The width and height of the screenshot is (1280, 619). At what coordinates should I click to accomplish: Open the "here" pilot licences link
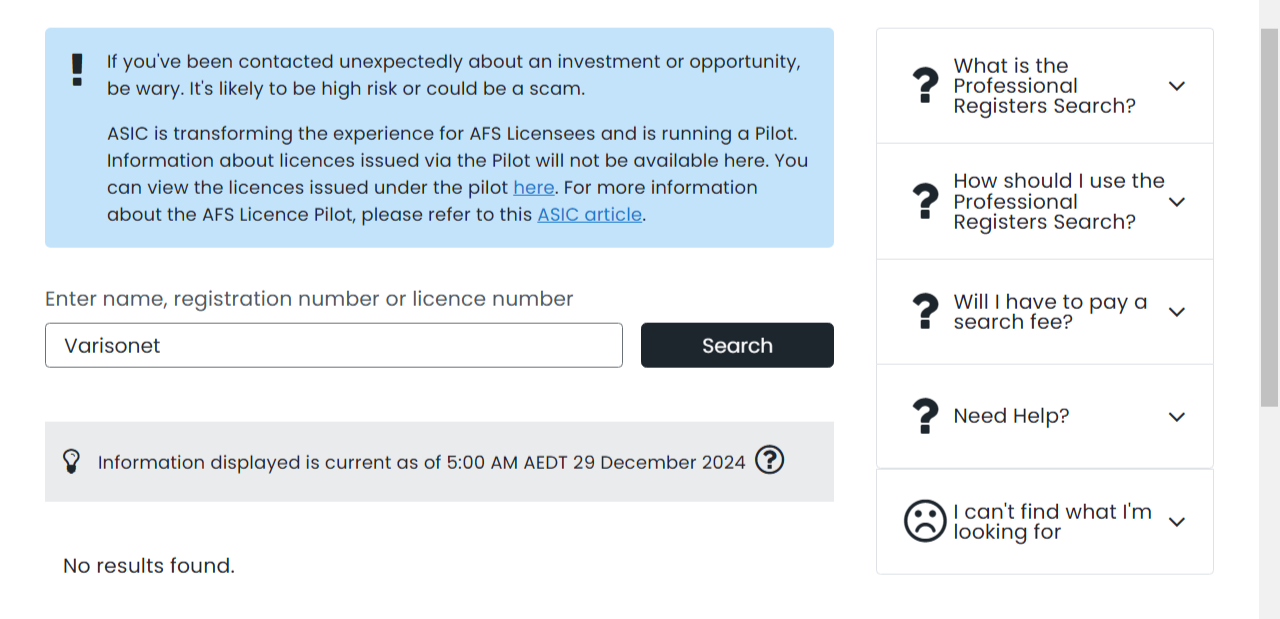point(533,188)
